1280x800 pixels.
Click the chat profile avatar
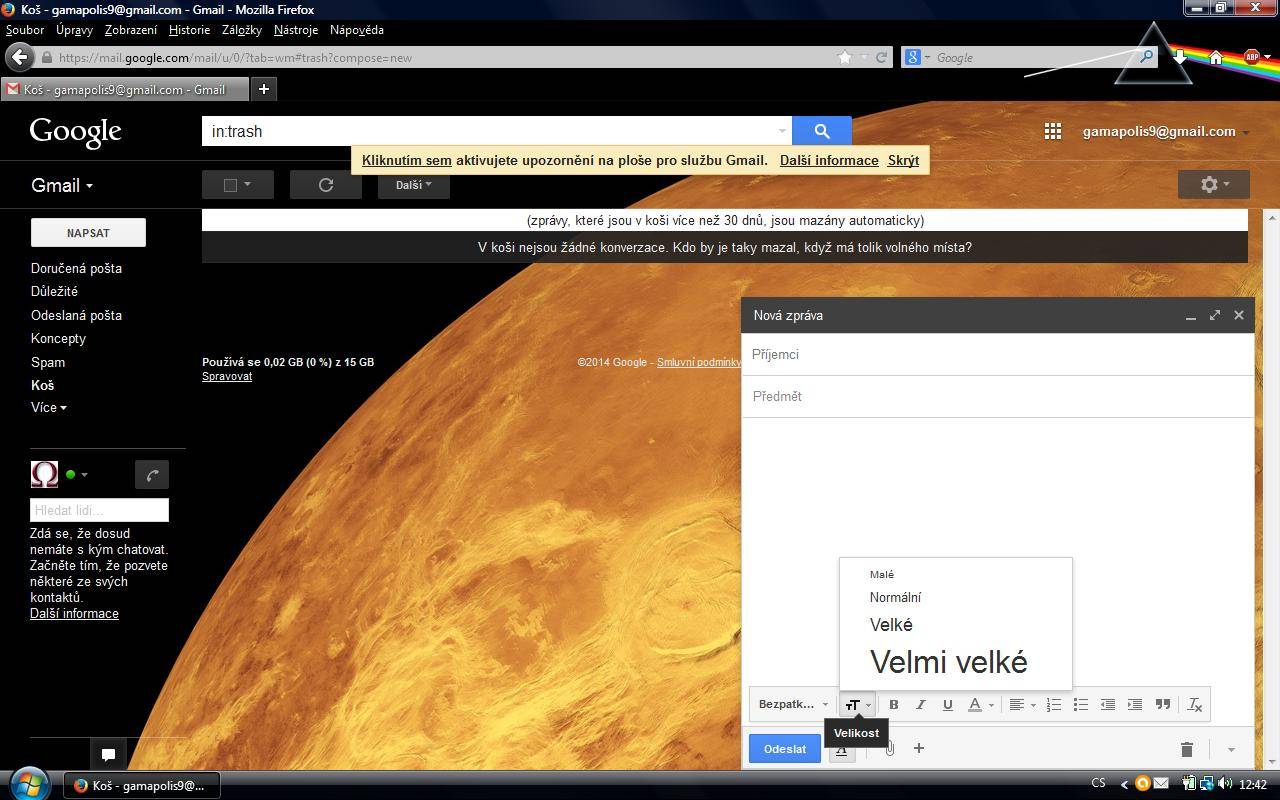45,474
